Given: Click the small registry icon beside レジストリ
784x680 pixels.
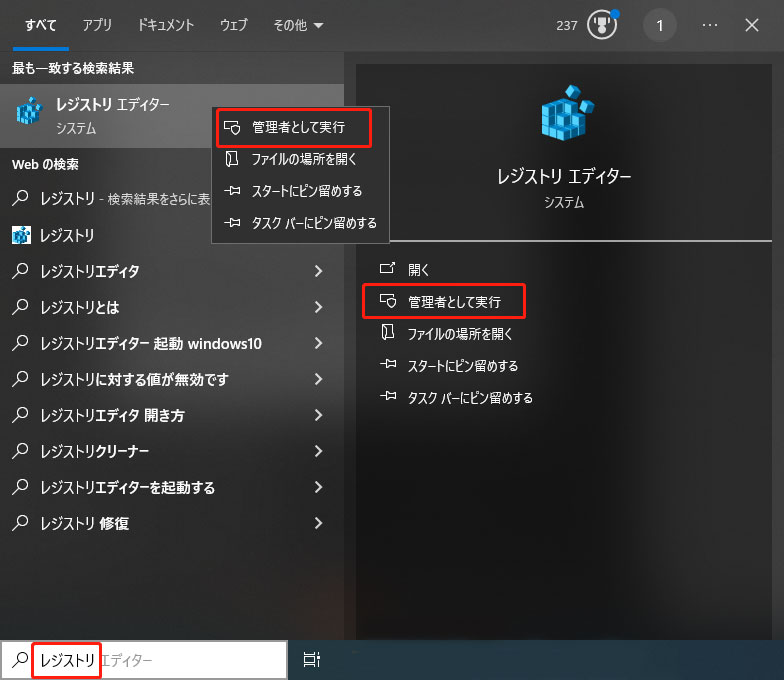Looking at the screenshot, I should coord(22,235).
